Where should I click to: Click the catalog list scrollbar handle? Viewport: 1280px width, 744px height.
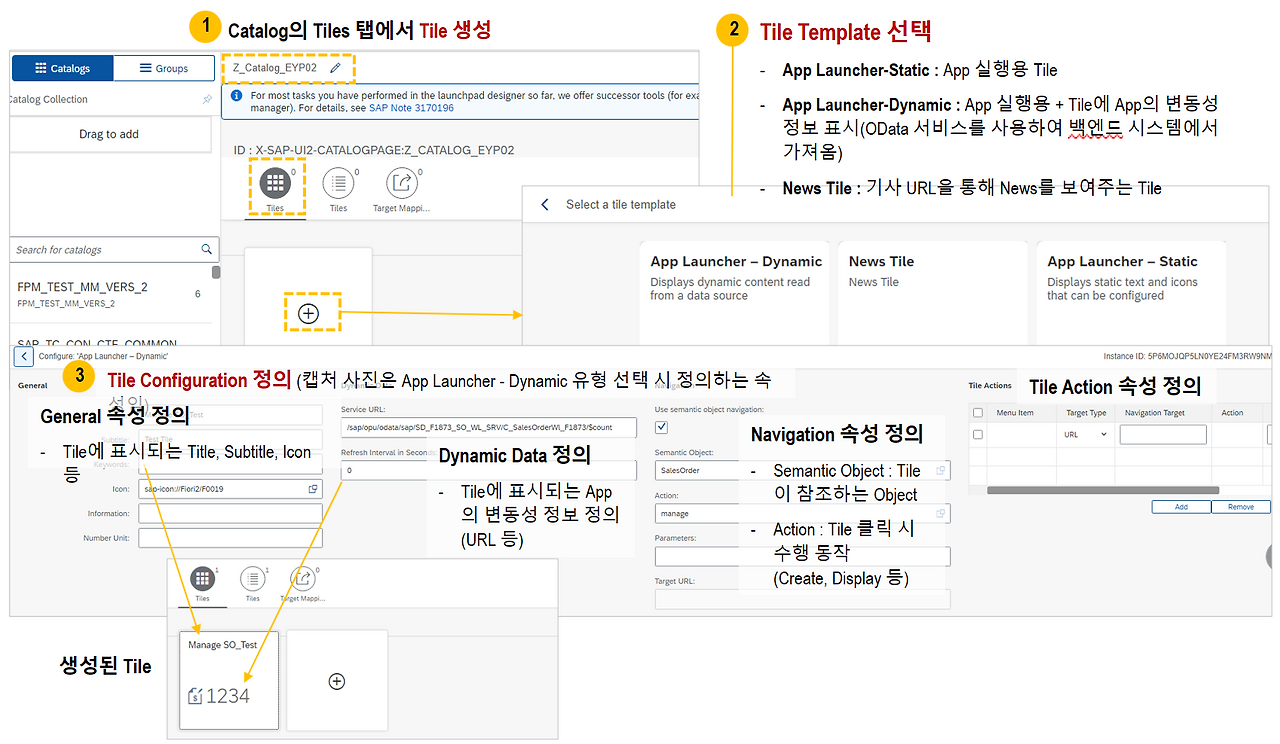(x=216, y=271)
